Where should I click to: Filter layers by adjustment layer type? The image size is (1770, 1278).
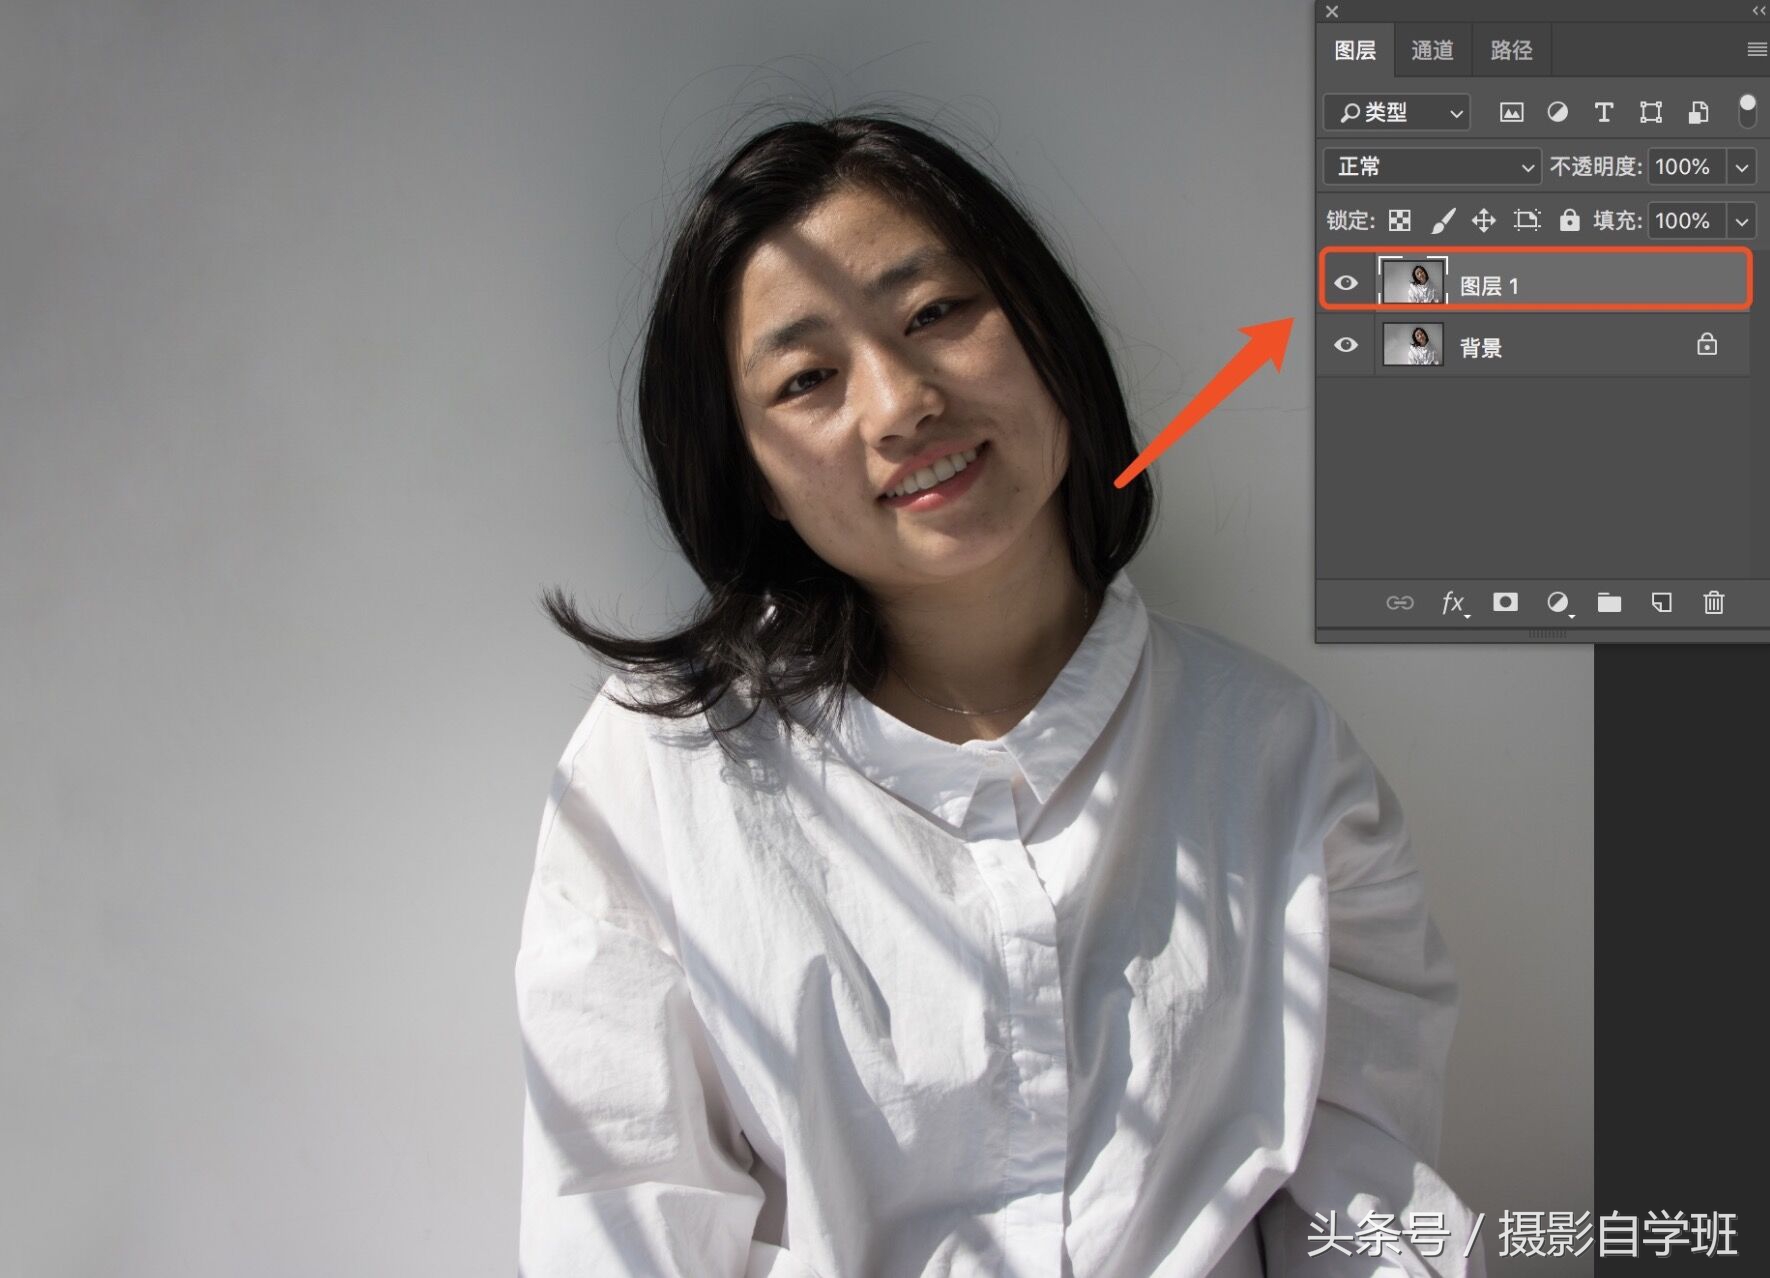pos(1557,113)
